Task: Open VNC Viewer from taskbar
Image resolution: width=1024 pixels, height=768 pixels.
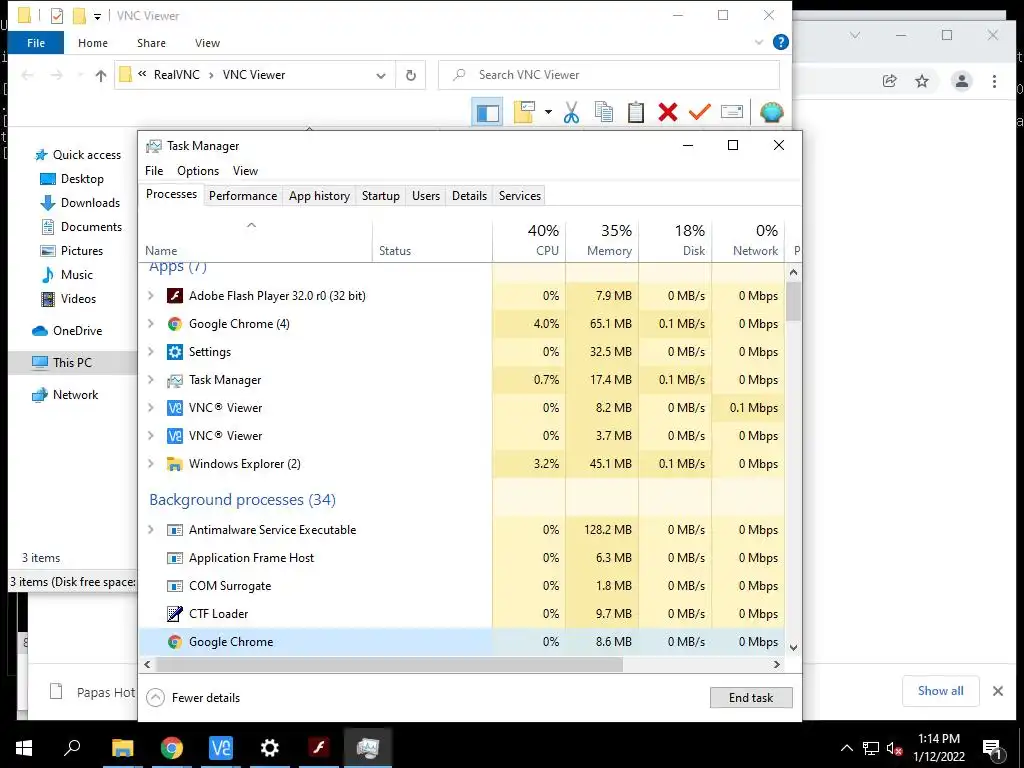Action: pyautogui.click(x=220, y=748)
